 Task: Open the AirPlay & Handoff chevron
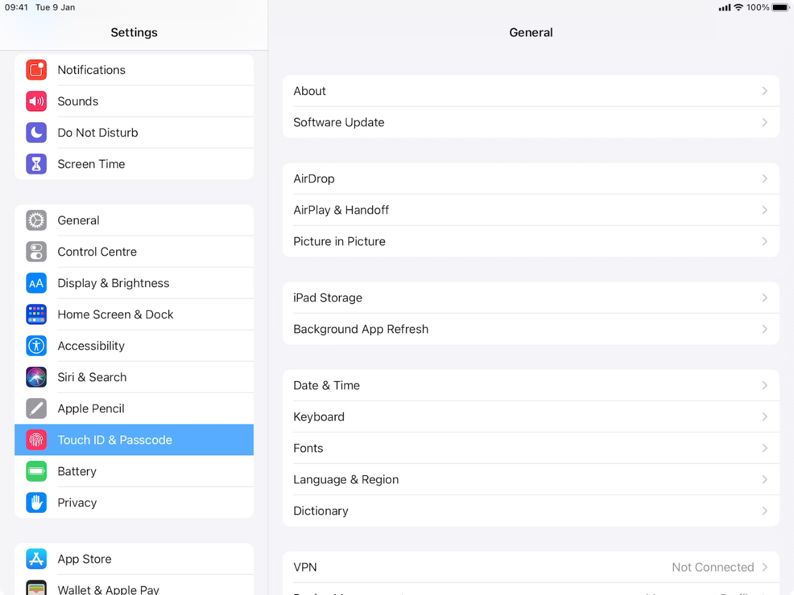[765, 210]
